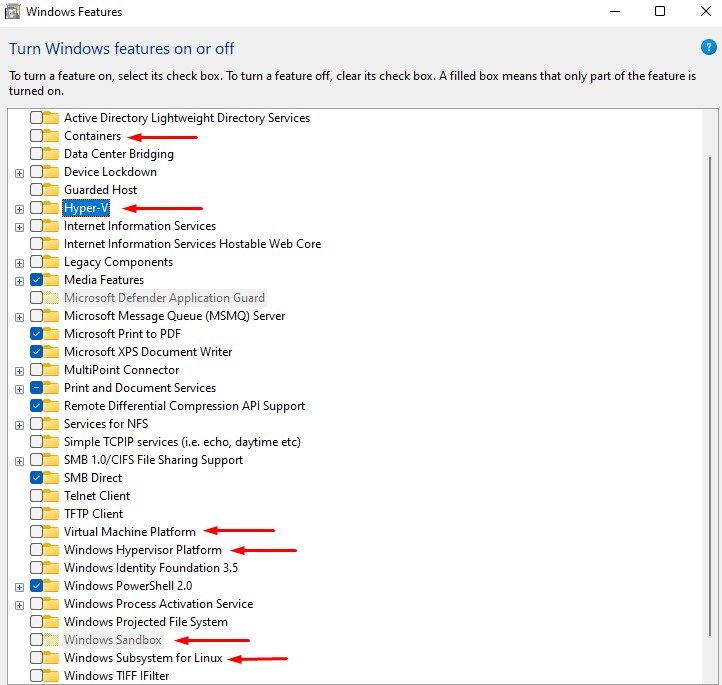Toggle the Telnet Client checkbox
The height and width of the screenshot is (685, 722).
[36, 495]
